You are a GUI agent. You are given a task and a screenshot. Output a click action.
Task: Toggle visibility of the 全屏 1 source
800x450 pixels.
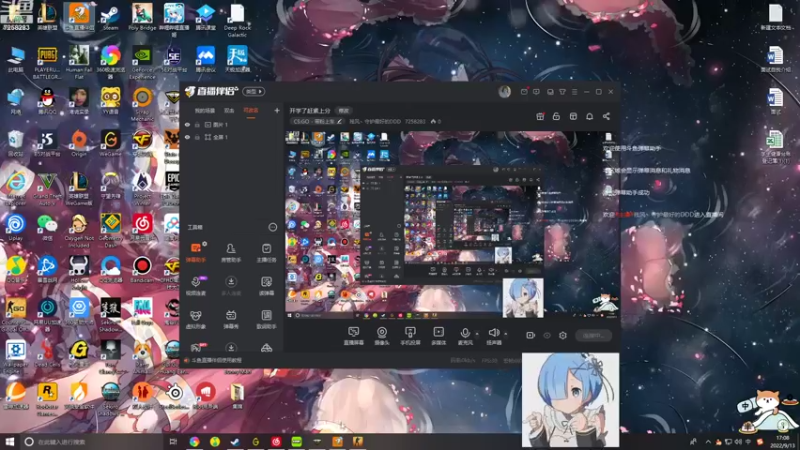tap(187, 137)
